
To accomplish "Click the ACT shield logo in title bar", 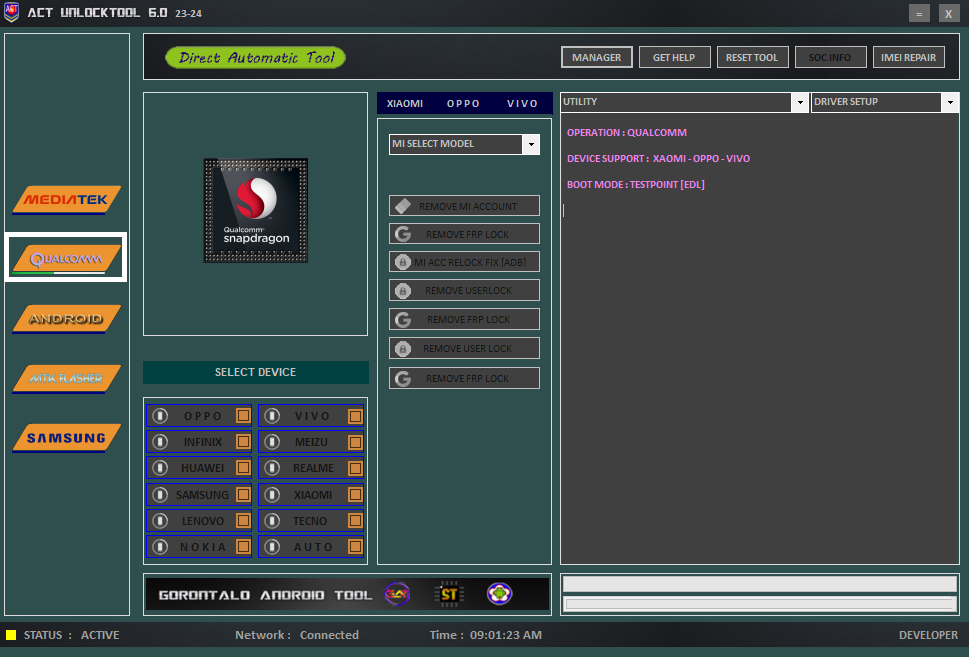I will pos(11,12).
